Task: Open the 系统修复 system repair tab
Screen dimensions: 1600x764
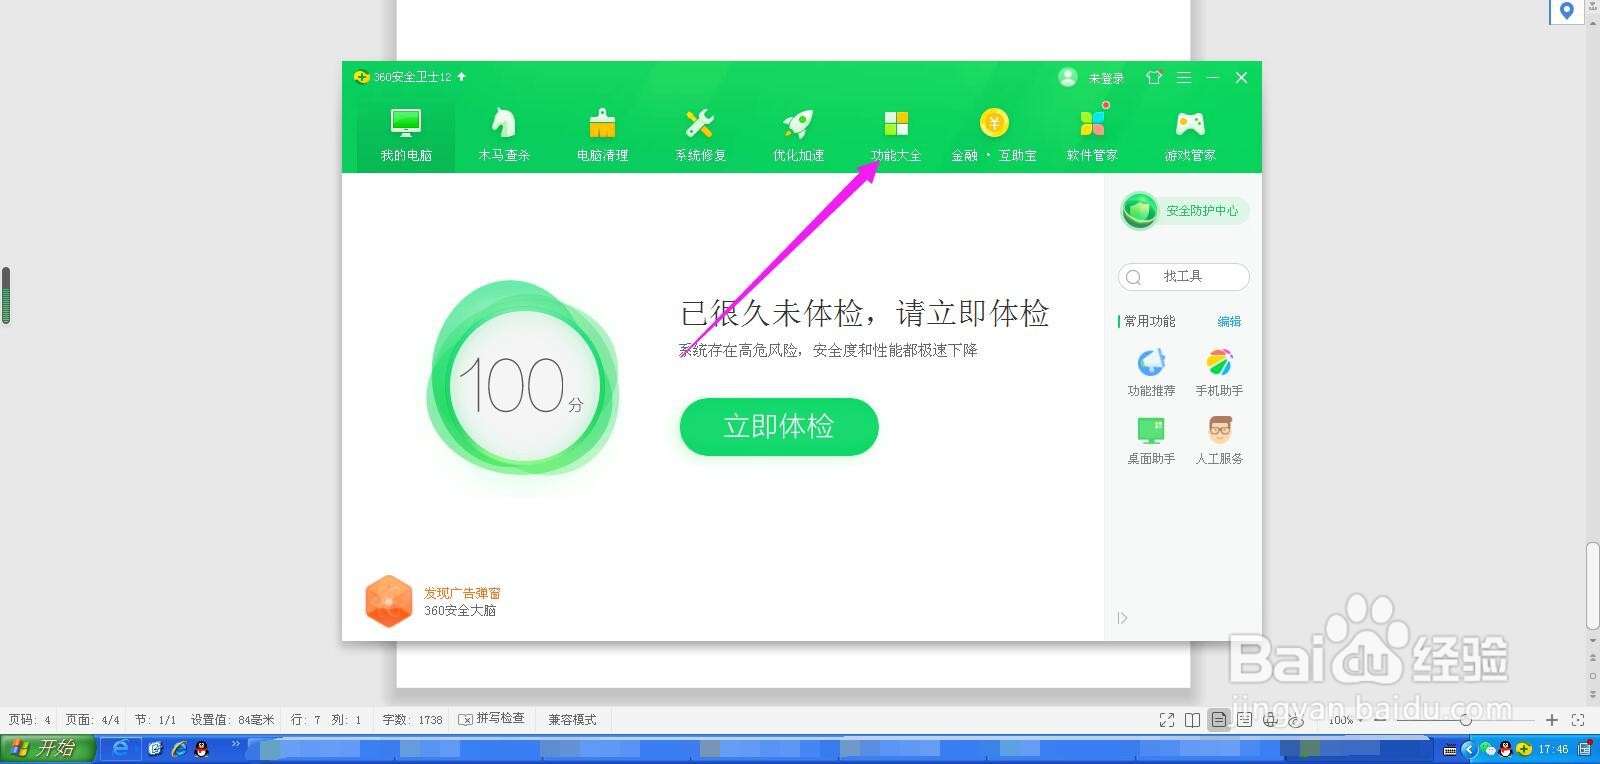Action: 700,135
